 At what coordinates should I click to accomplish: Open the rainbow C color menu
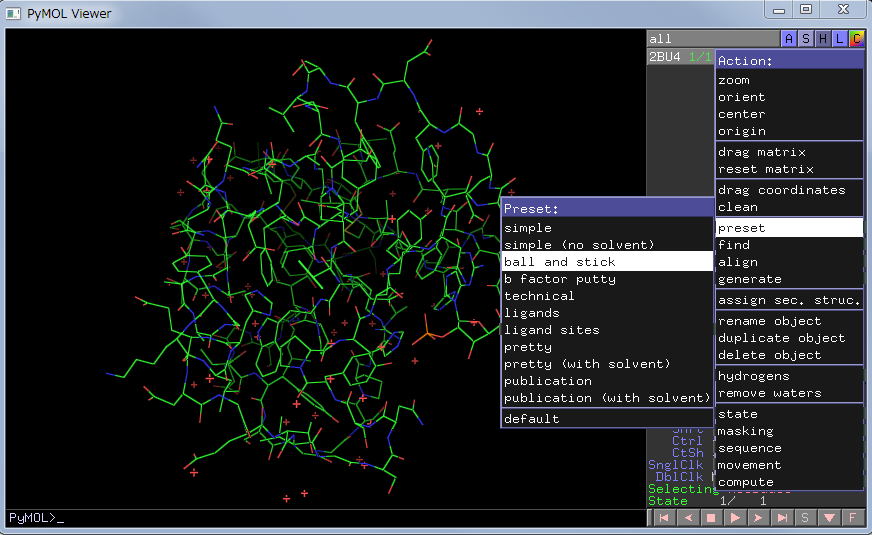856,39
